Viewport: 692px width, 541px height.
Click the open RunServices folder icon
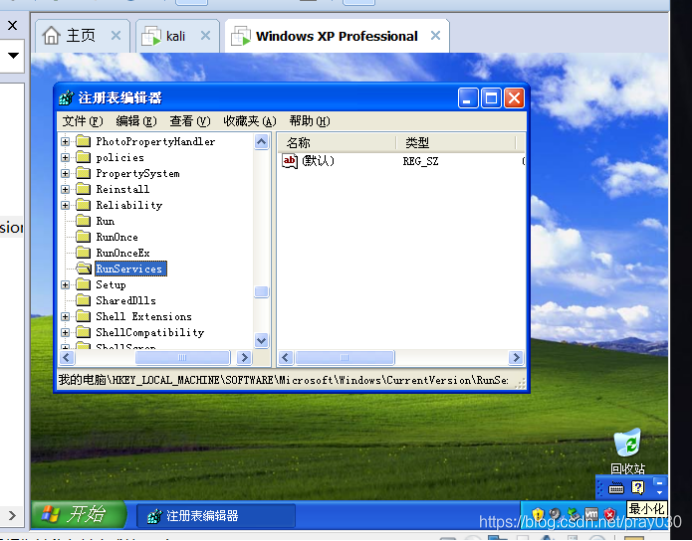[x=83, y=268]
